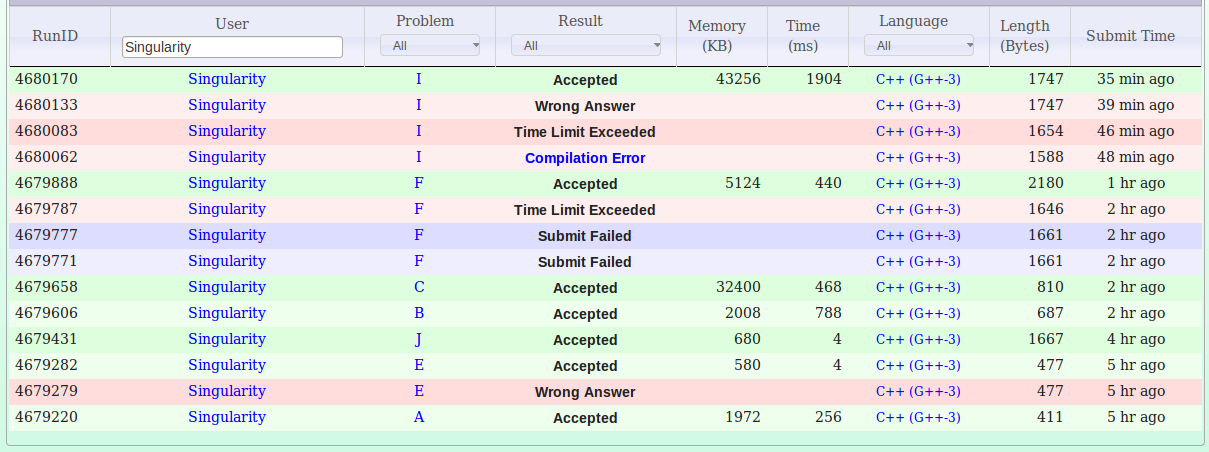Screen dimensions: 1209x452
Task: Click problem C link for run 4679658
Action: click(419, 287)
